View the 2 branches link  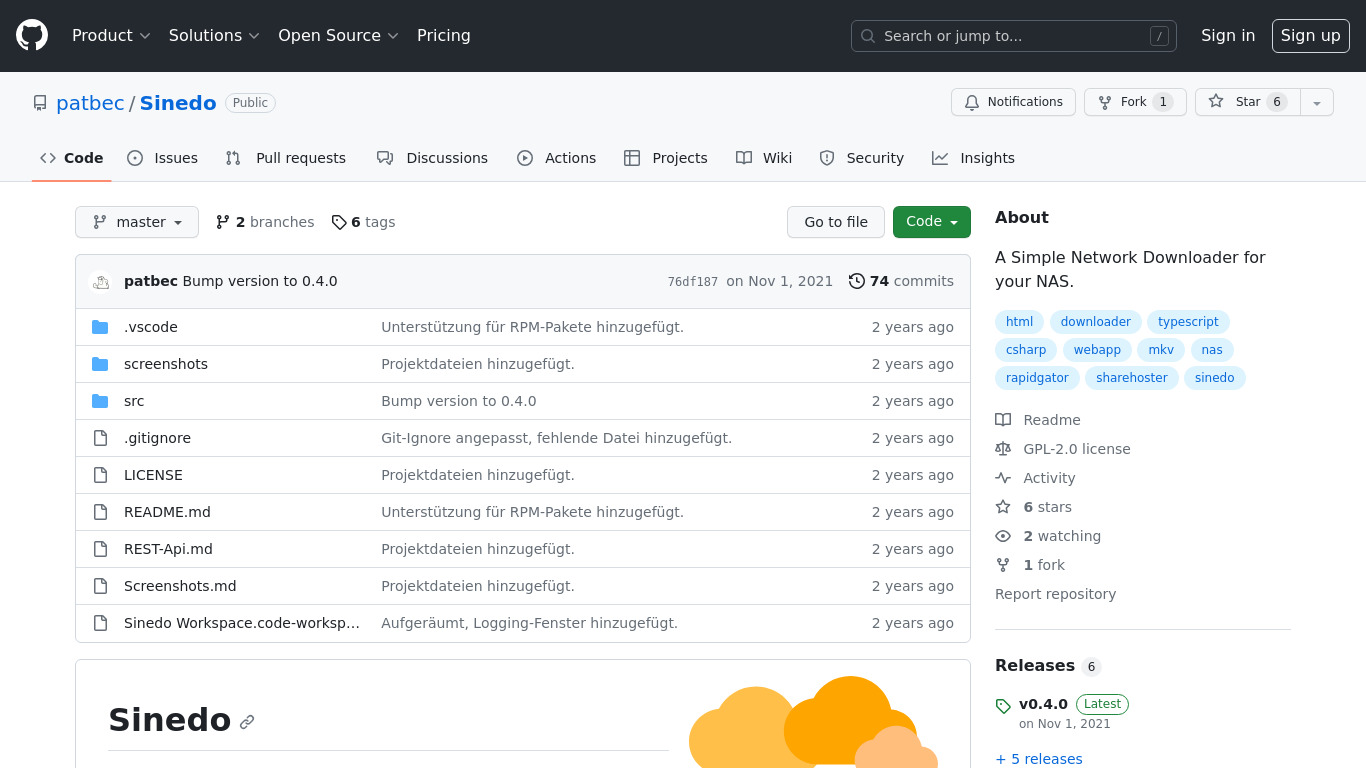click(x=265, y=222)
